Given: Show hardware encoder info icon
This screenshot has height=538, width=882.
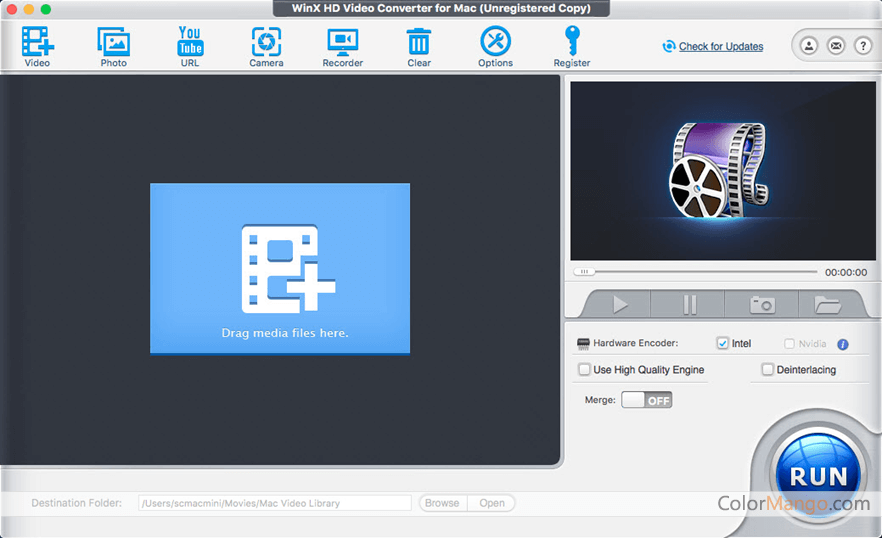Looking at the screenshot, I should point(843,344).
